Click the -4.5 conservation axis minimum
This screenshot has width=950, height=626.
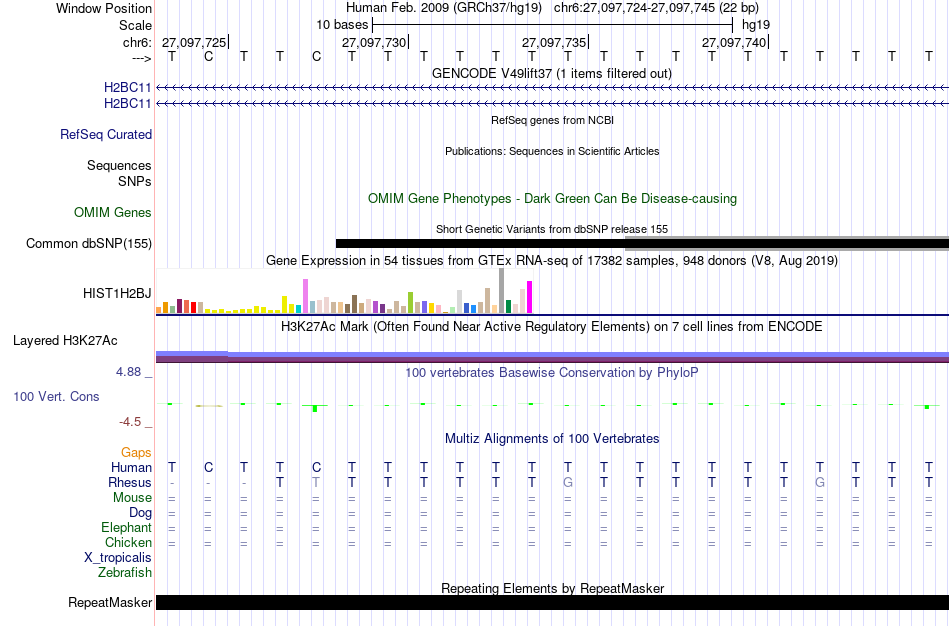tap(130, 422)
